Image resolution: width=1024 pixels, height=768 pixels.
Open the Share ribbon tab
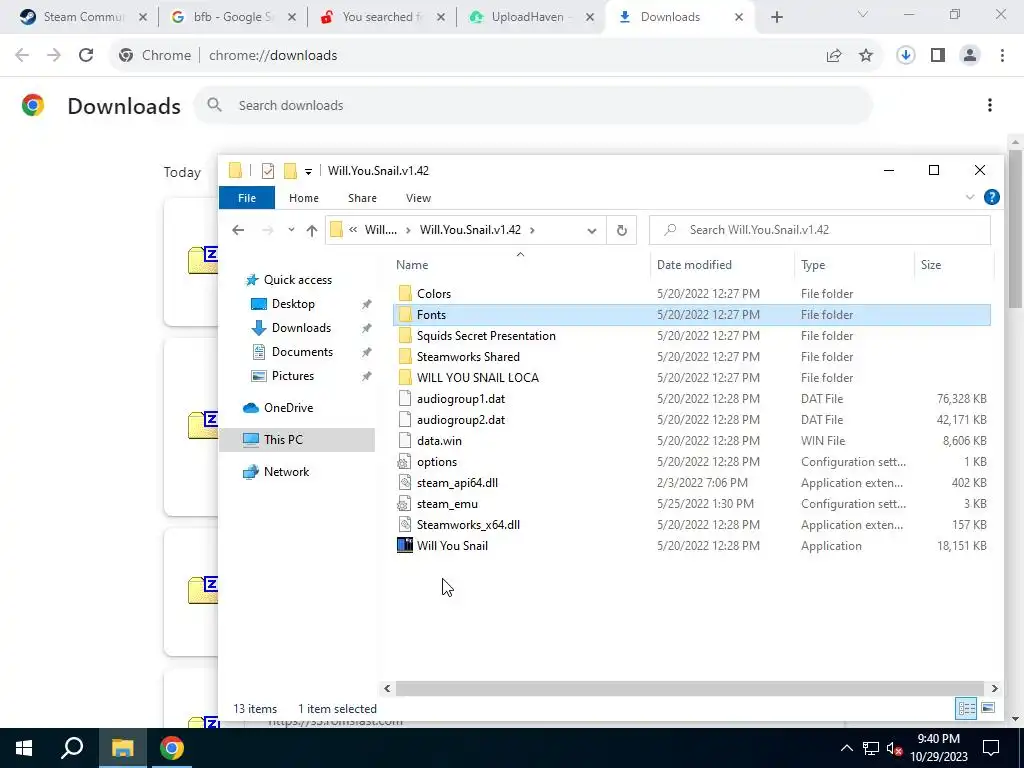(x=362, y=198)
